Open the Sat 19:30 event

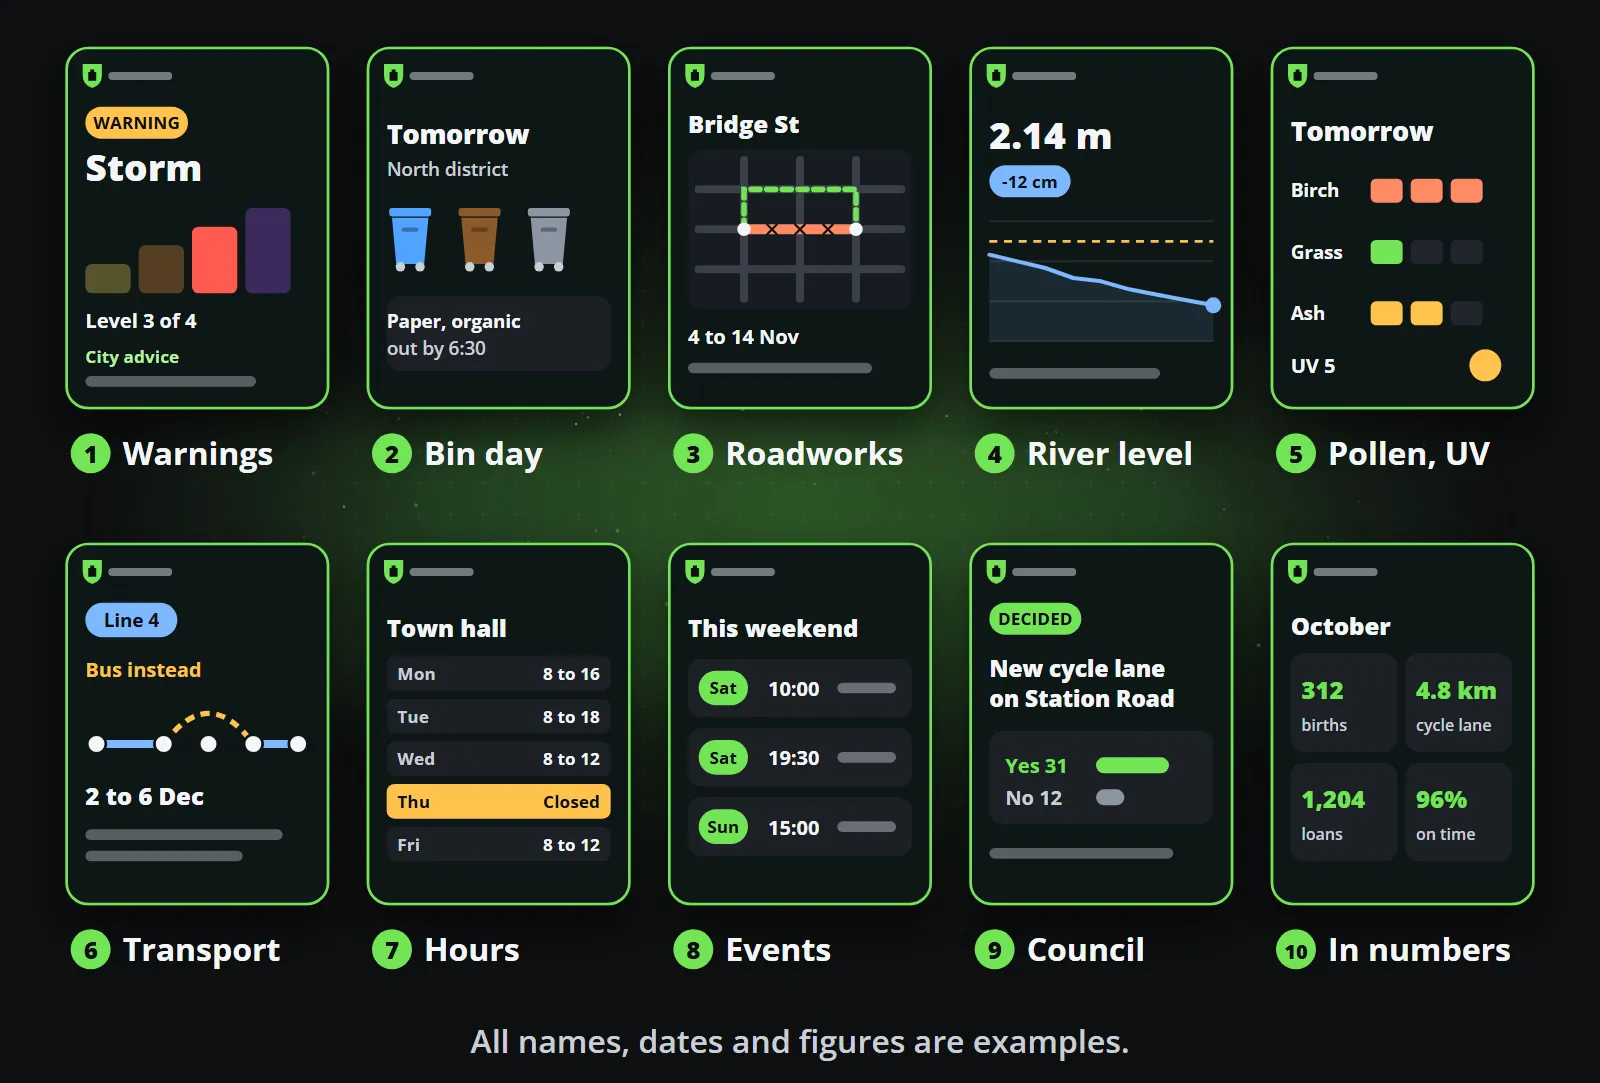800,758
